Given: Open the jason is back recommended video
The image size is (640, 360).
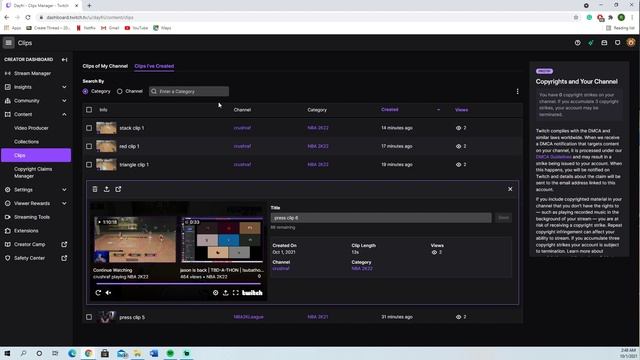Looking at the screenshot, I should pos(222,240).
